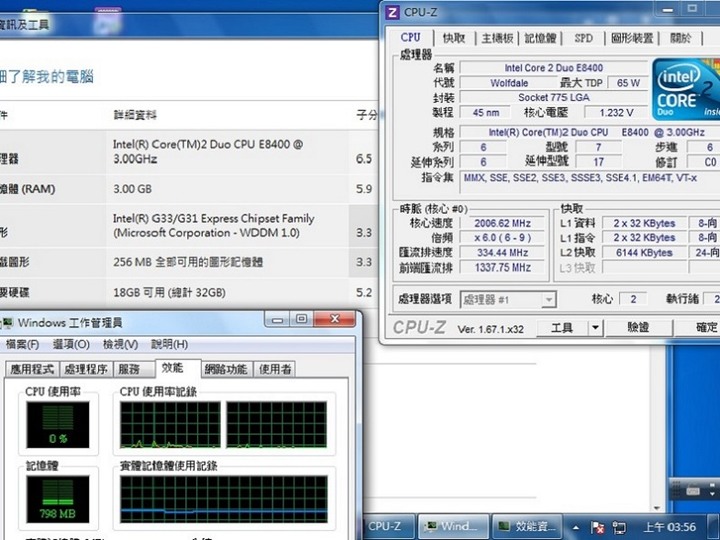Click the scrollbar down arrow in performance window

click(657, 508)
